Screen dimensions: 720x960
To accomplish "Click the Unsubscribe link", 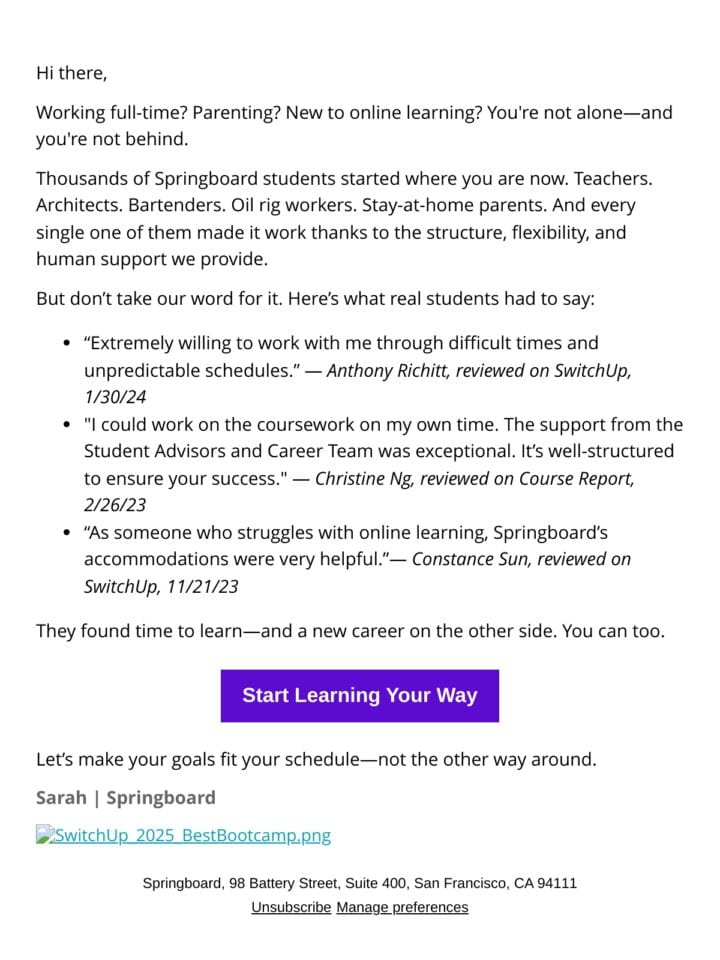I will pyautogui.click(x=291, y=907).
